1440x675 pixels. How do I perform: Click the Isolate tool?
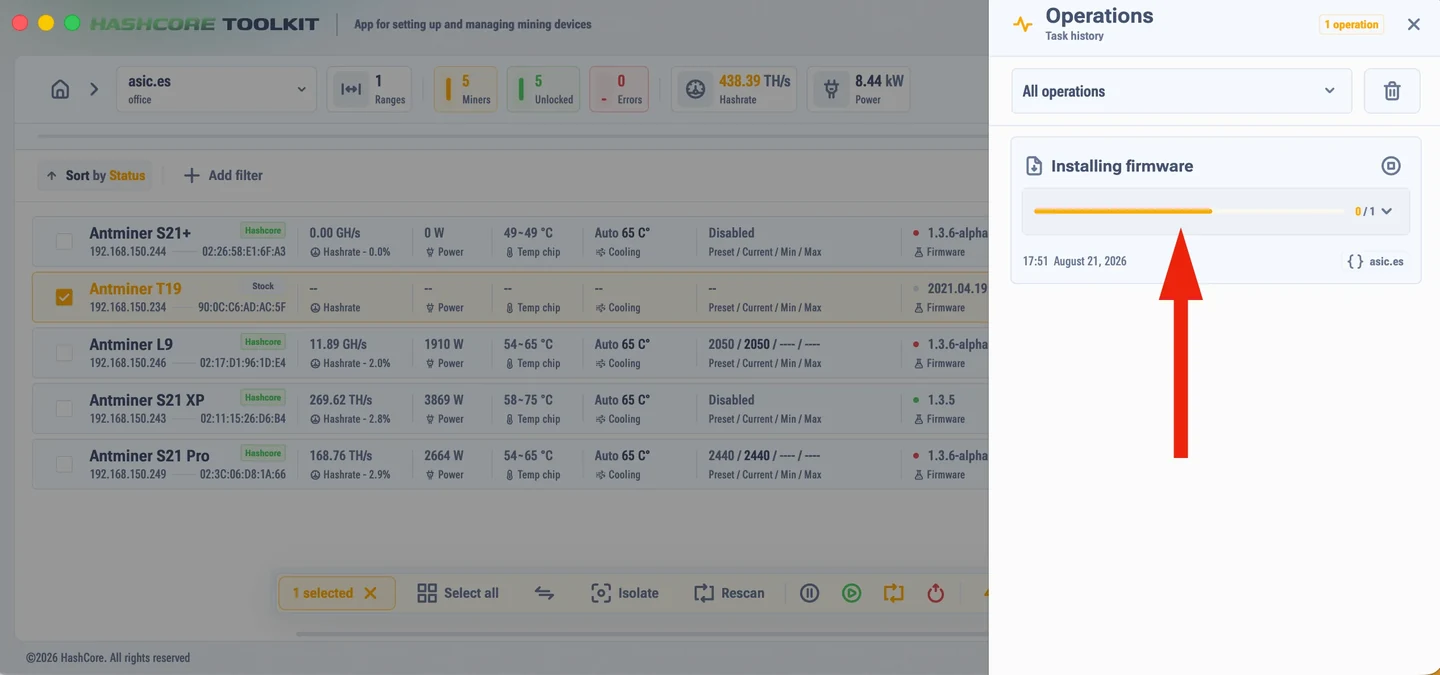[625, 593]
